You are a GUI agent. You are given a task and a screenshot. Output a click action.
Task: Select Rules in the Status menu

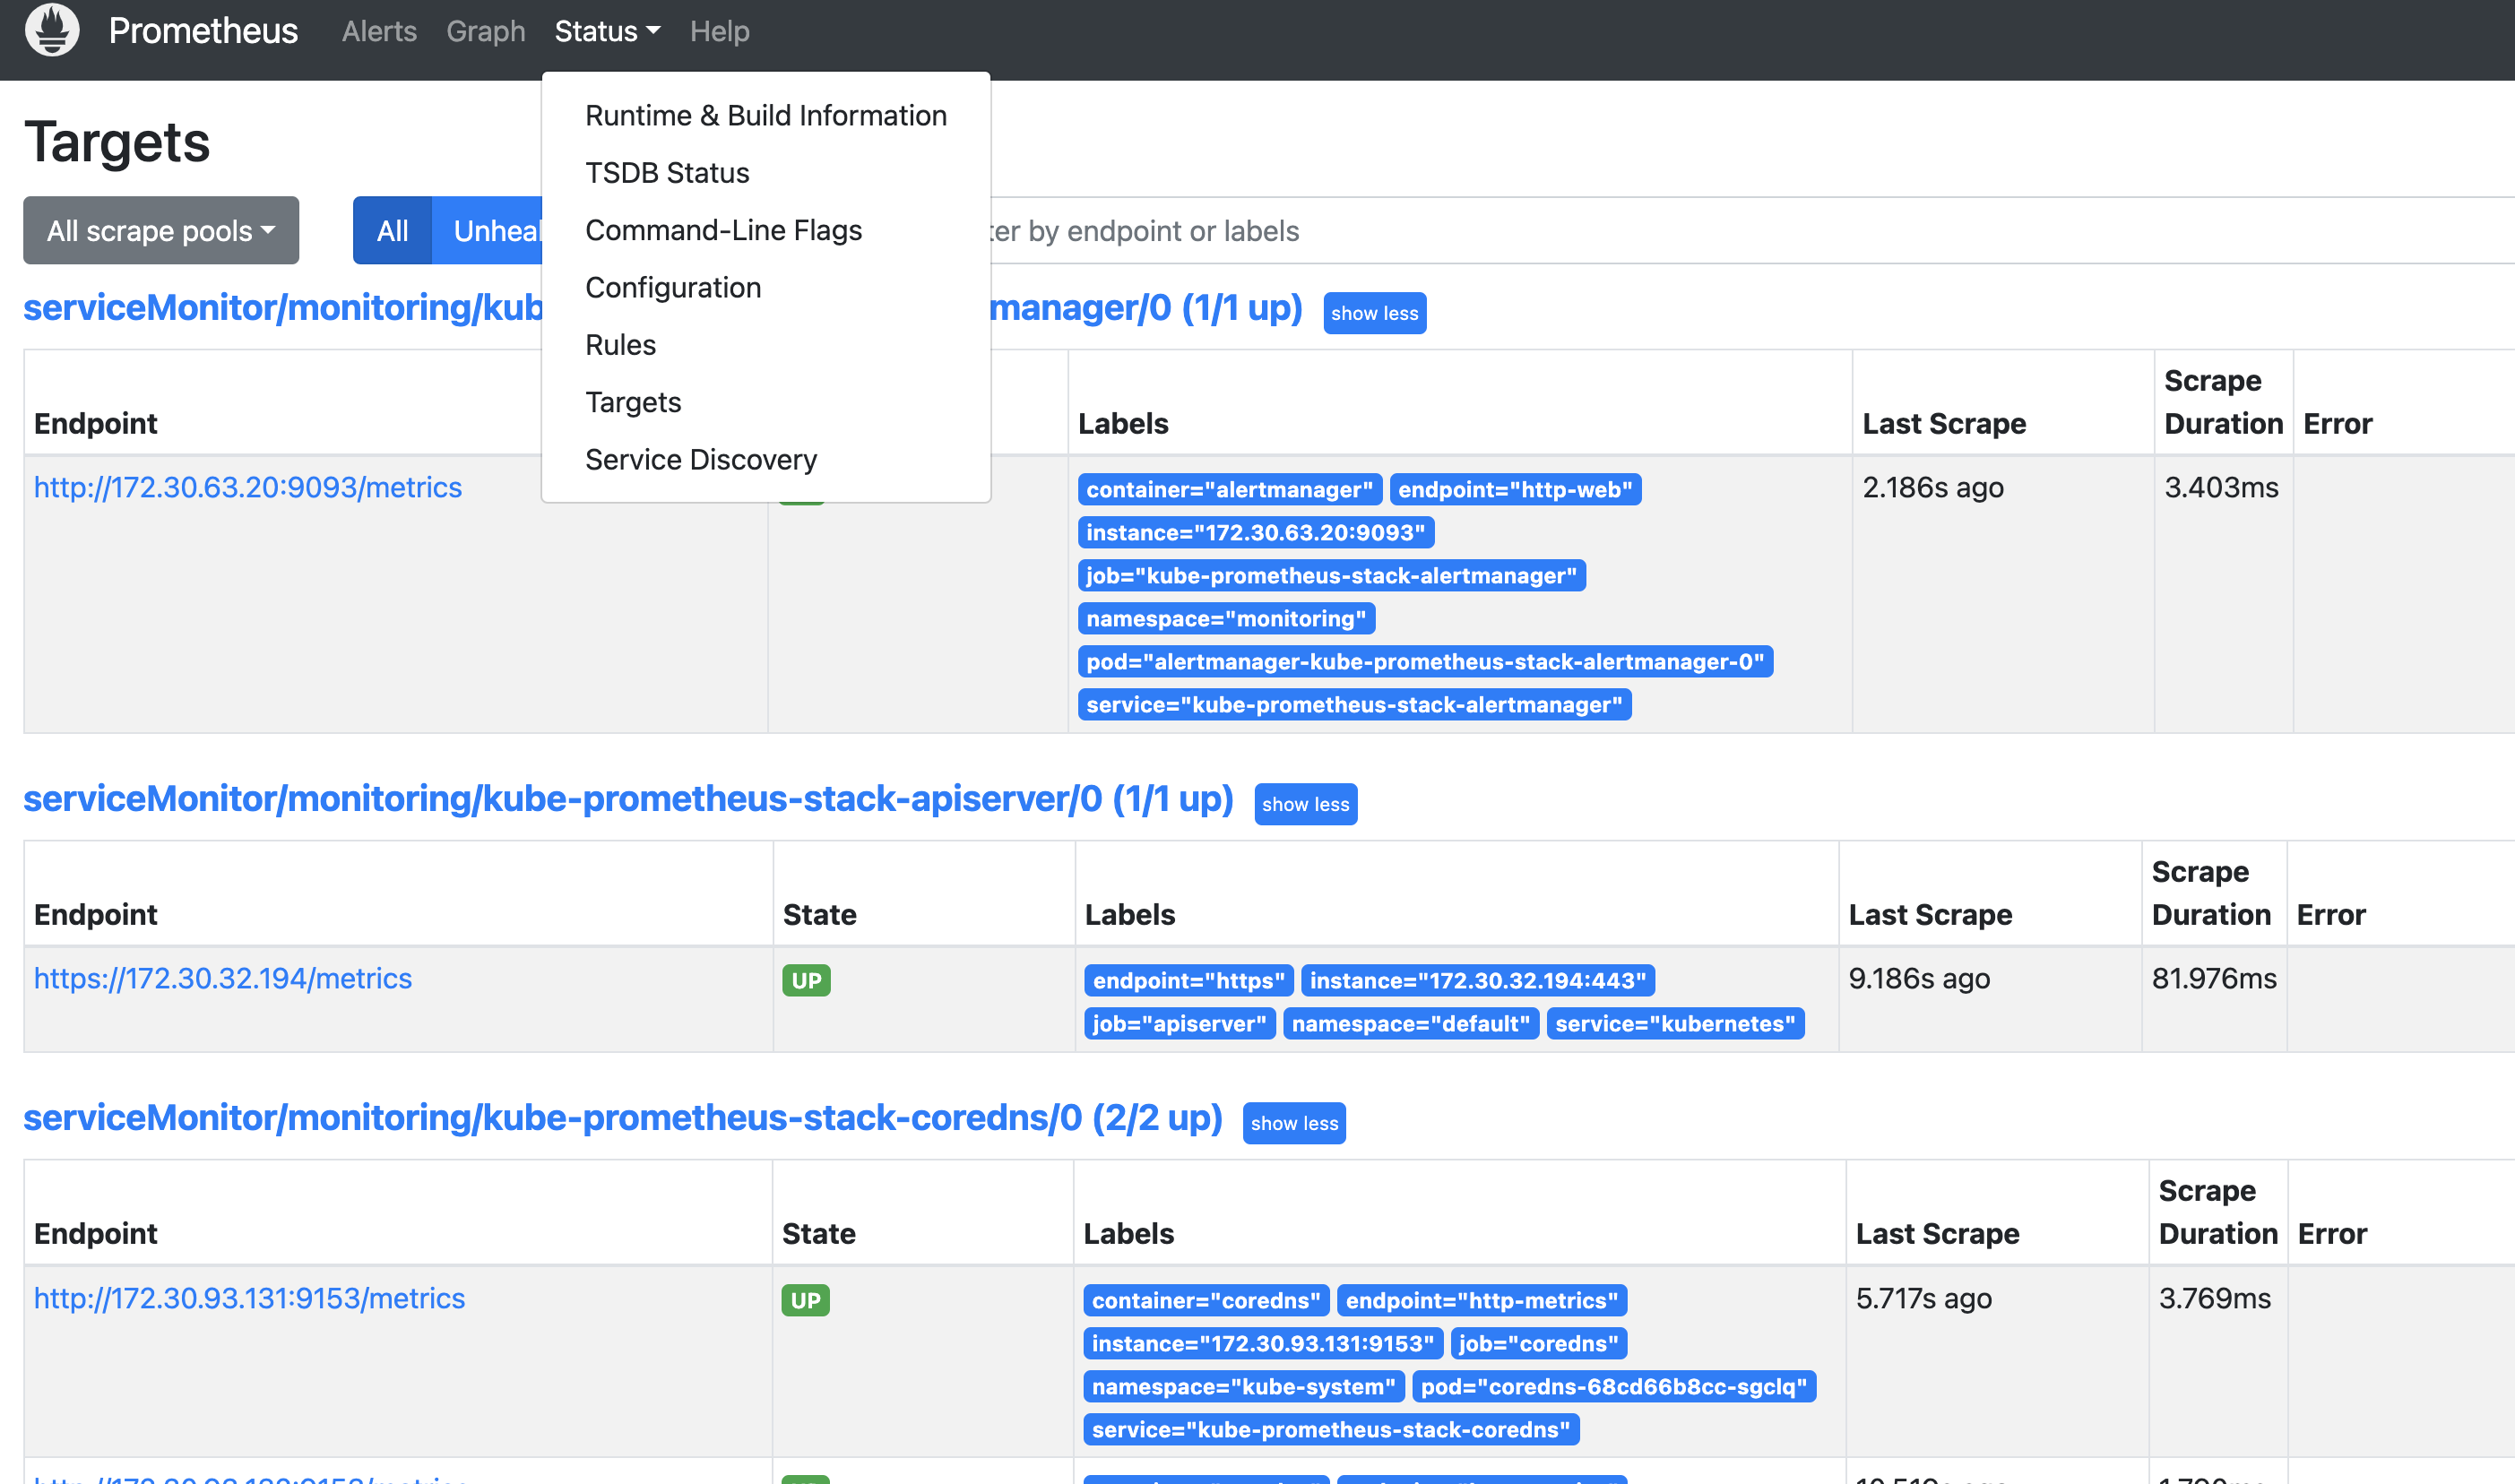pos(620,345)
